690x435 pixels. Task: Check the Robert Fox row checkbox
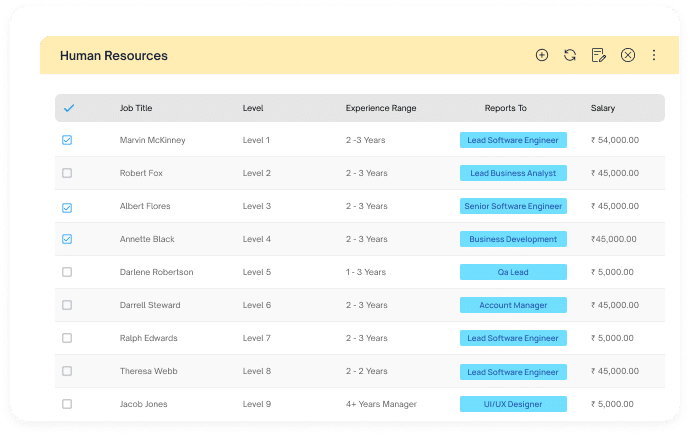click(67, 173)
